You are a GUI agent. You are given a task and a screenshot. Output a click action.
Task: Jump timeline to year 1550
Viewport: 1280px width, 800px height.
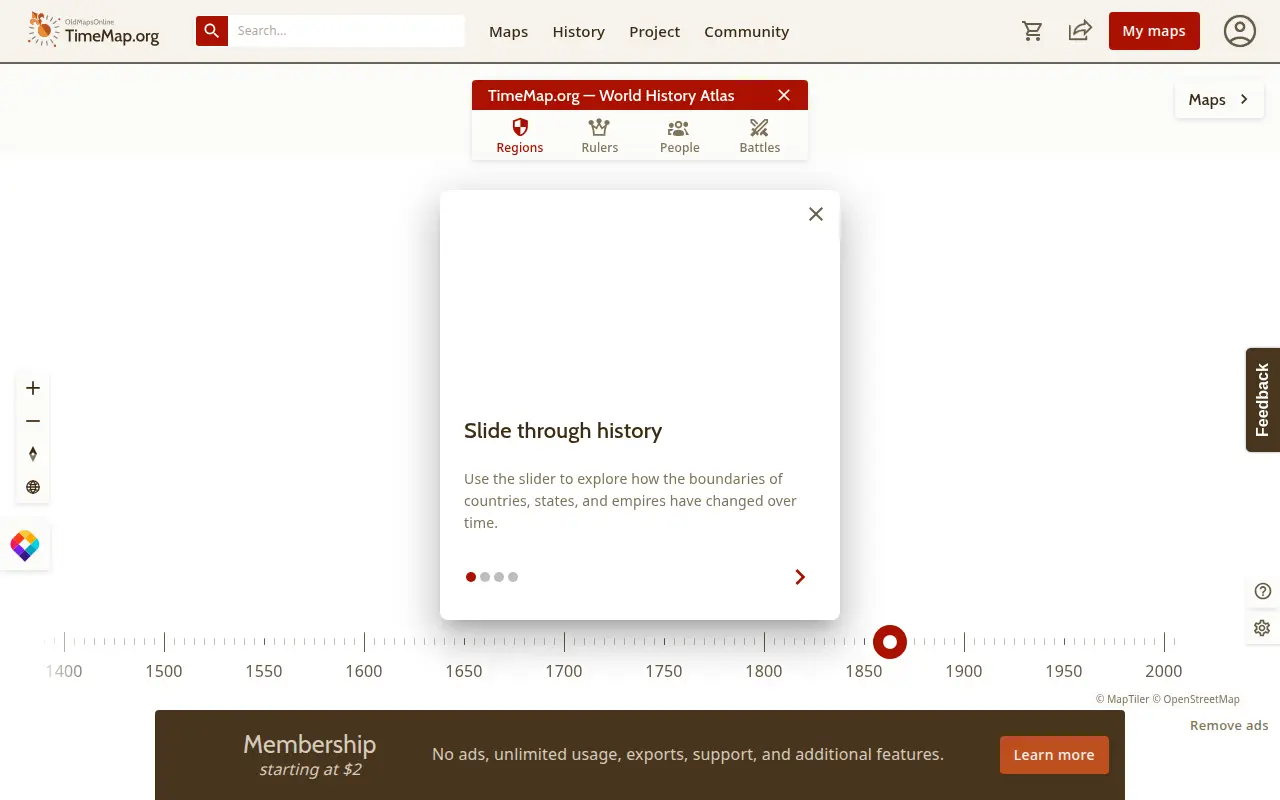264,671
